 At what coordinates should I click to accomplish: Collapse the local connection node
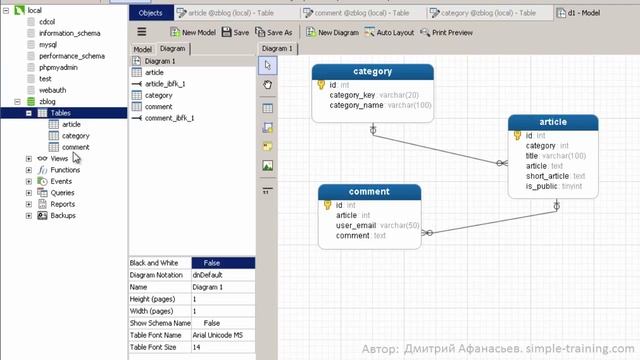coord(6,10)
